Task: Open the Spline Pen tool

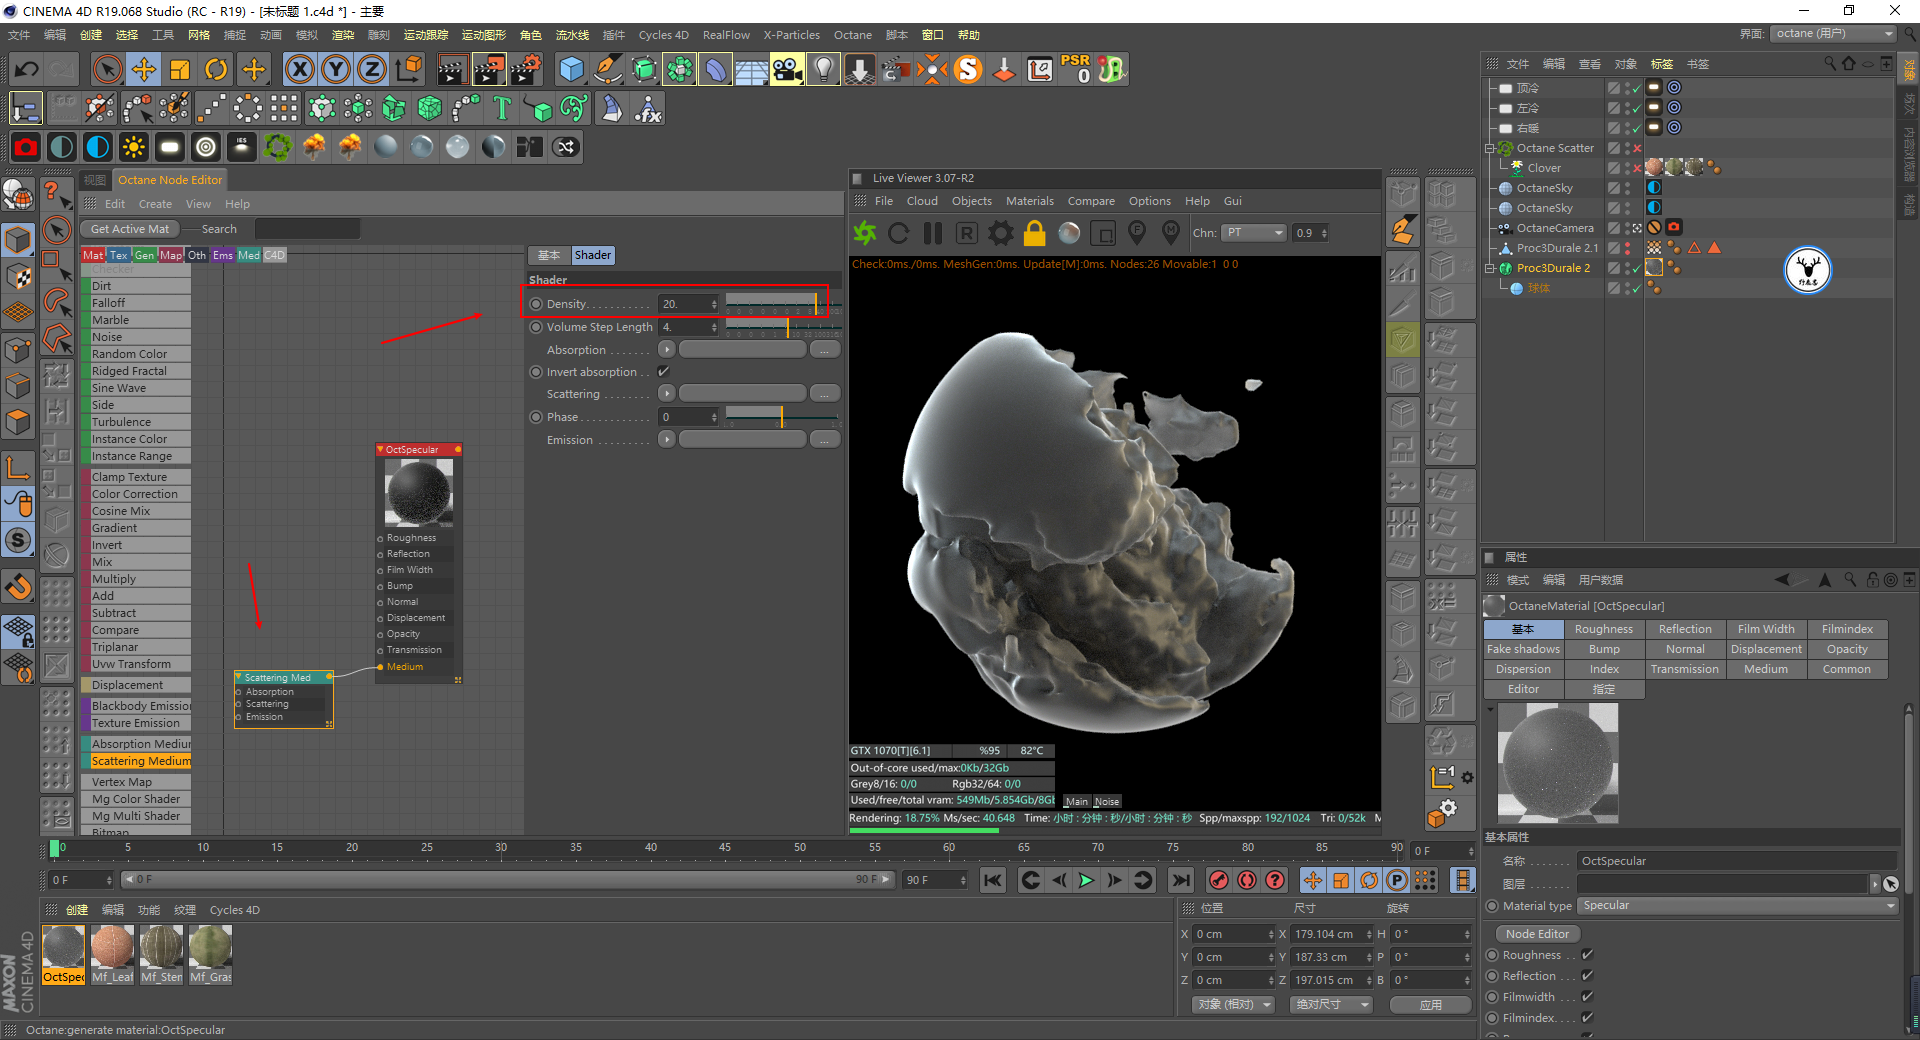Action: (608, 69)
